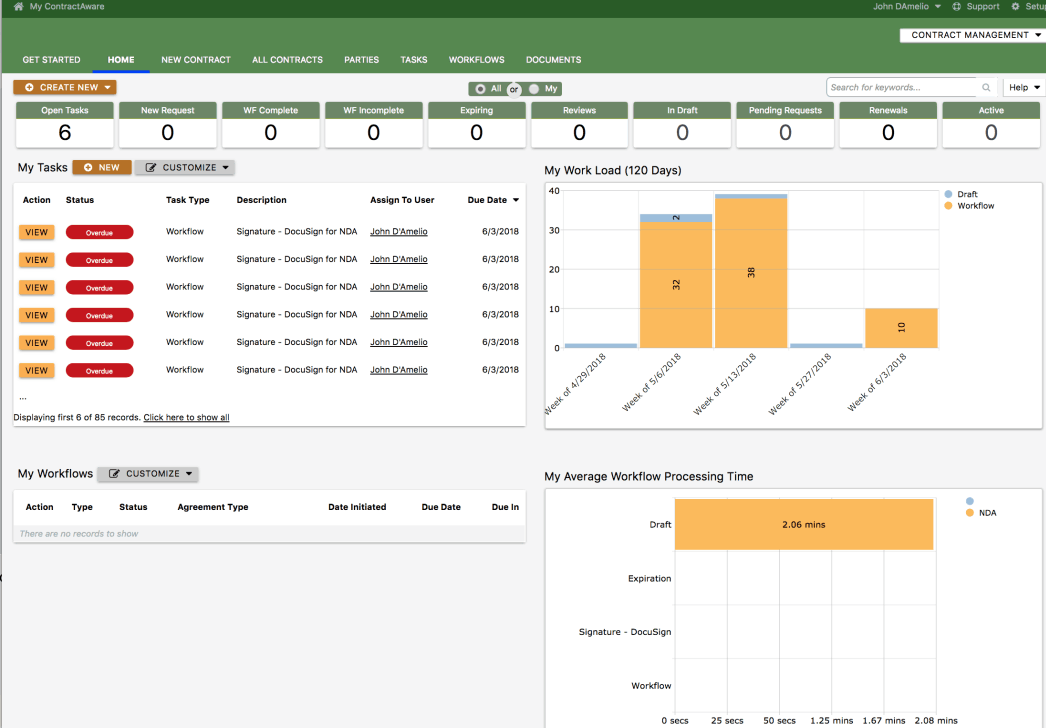Click the edit icon on My Tasks CUSTOMIZE
The height and width of the screenshot is (728, 1046).
151,167
